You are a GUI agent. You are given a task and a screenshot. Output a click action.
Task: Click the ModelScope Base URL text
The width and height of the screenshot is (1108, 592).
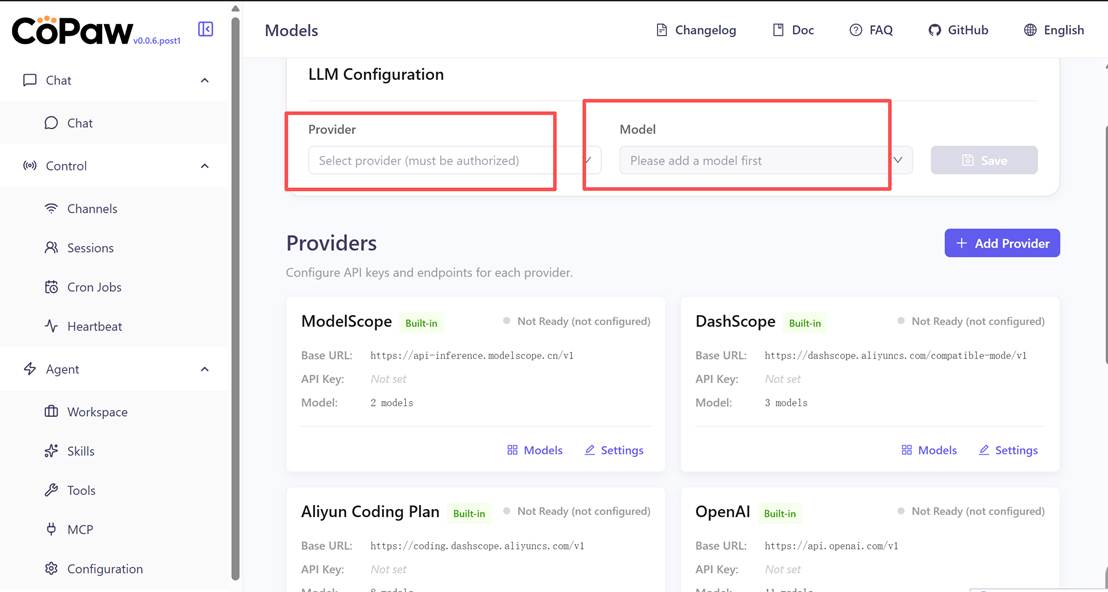coord(472,355)
